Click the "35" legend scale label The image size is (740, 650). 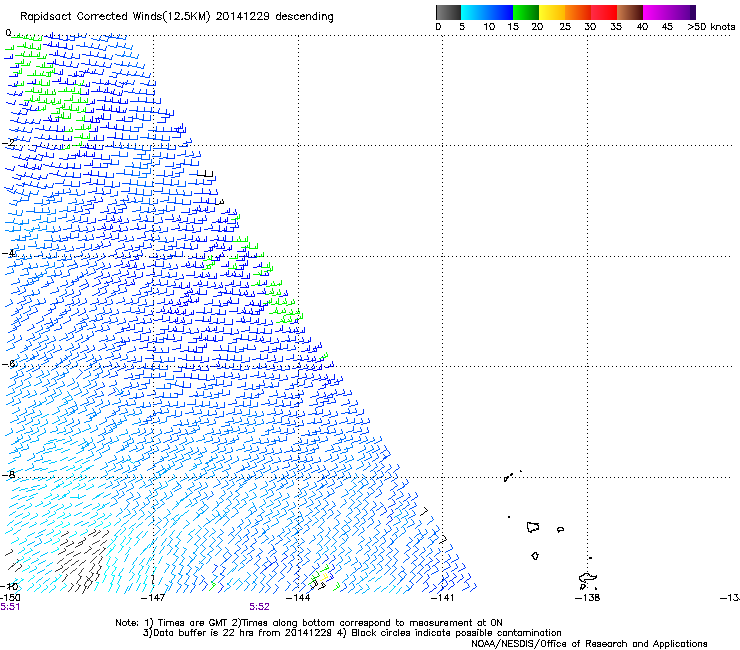(x=616, y=27)
